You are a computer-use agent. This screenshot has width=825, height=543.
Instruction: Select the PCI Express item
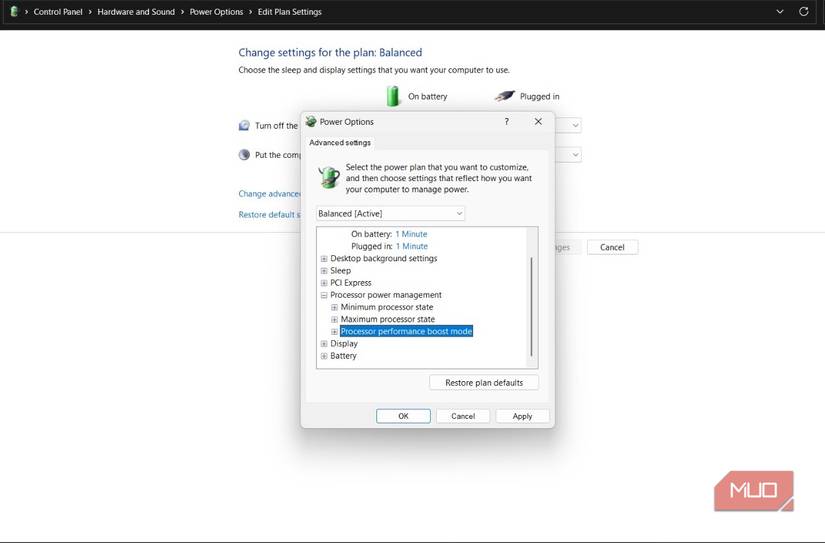coord(350,283)
